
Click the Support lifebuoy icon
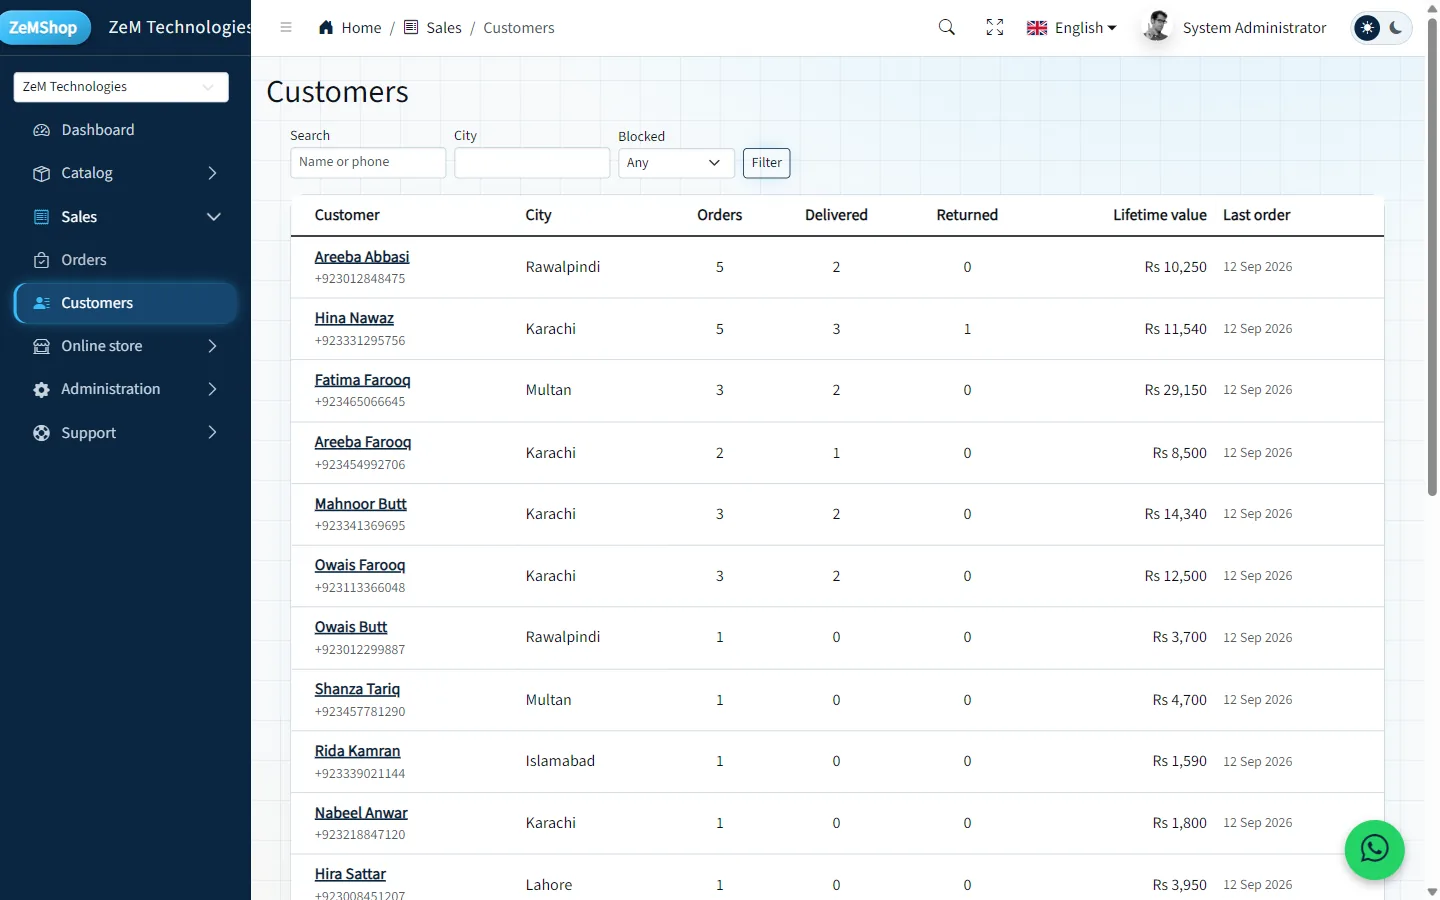click(41, 433)
